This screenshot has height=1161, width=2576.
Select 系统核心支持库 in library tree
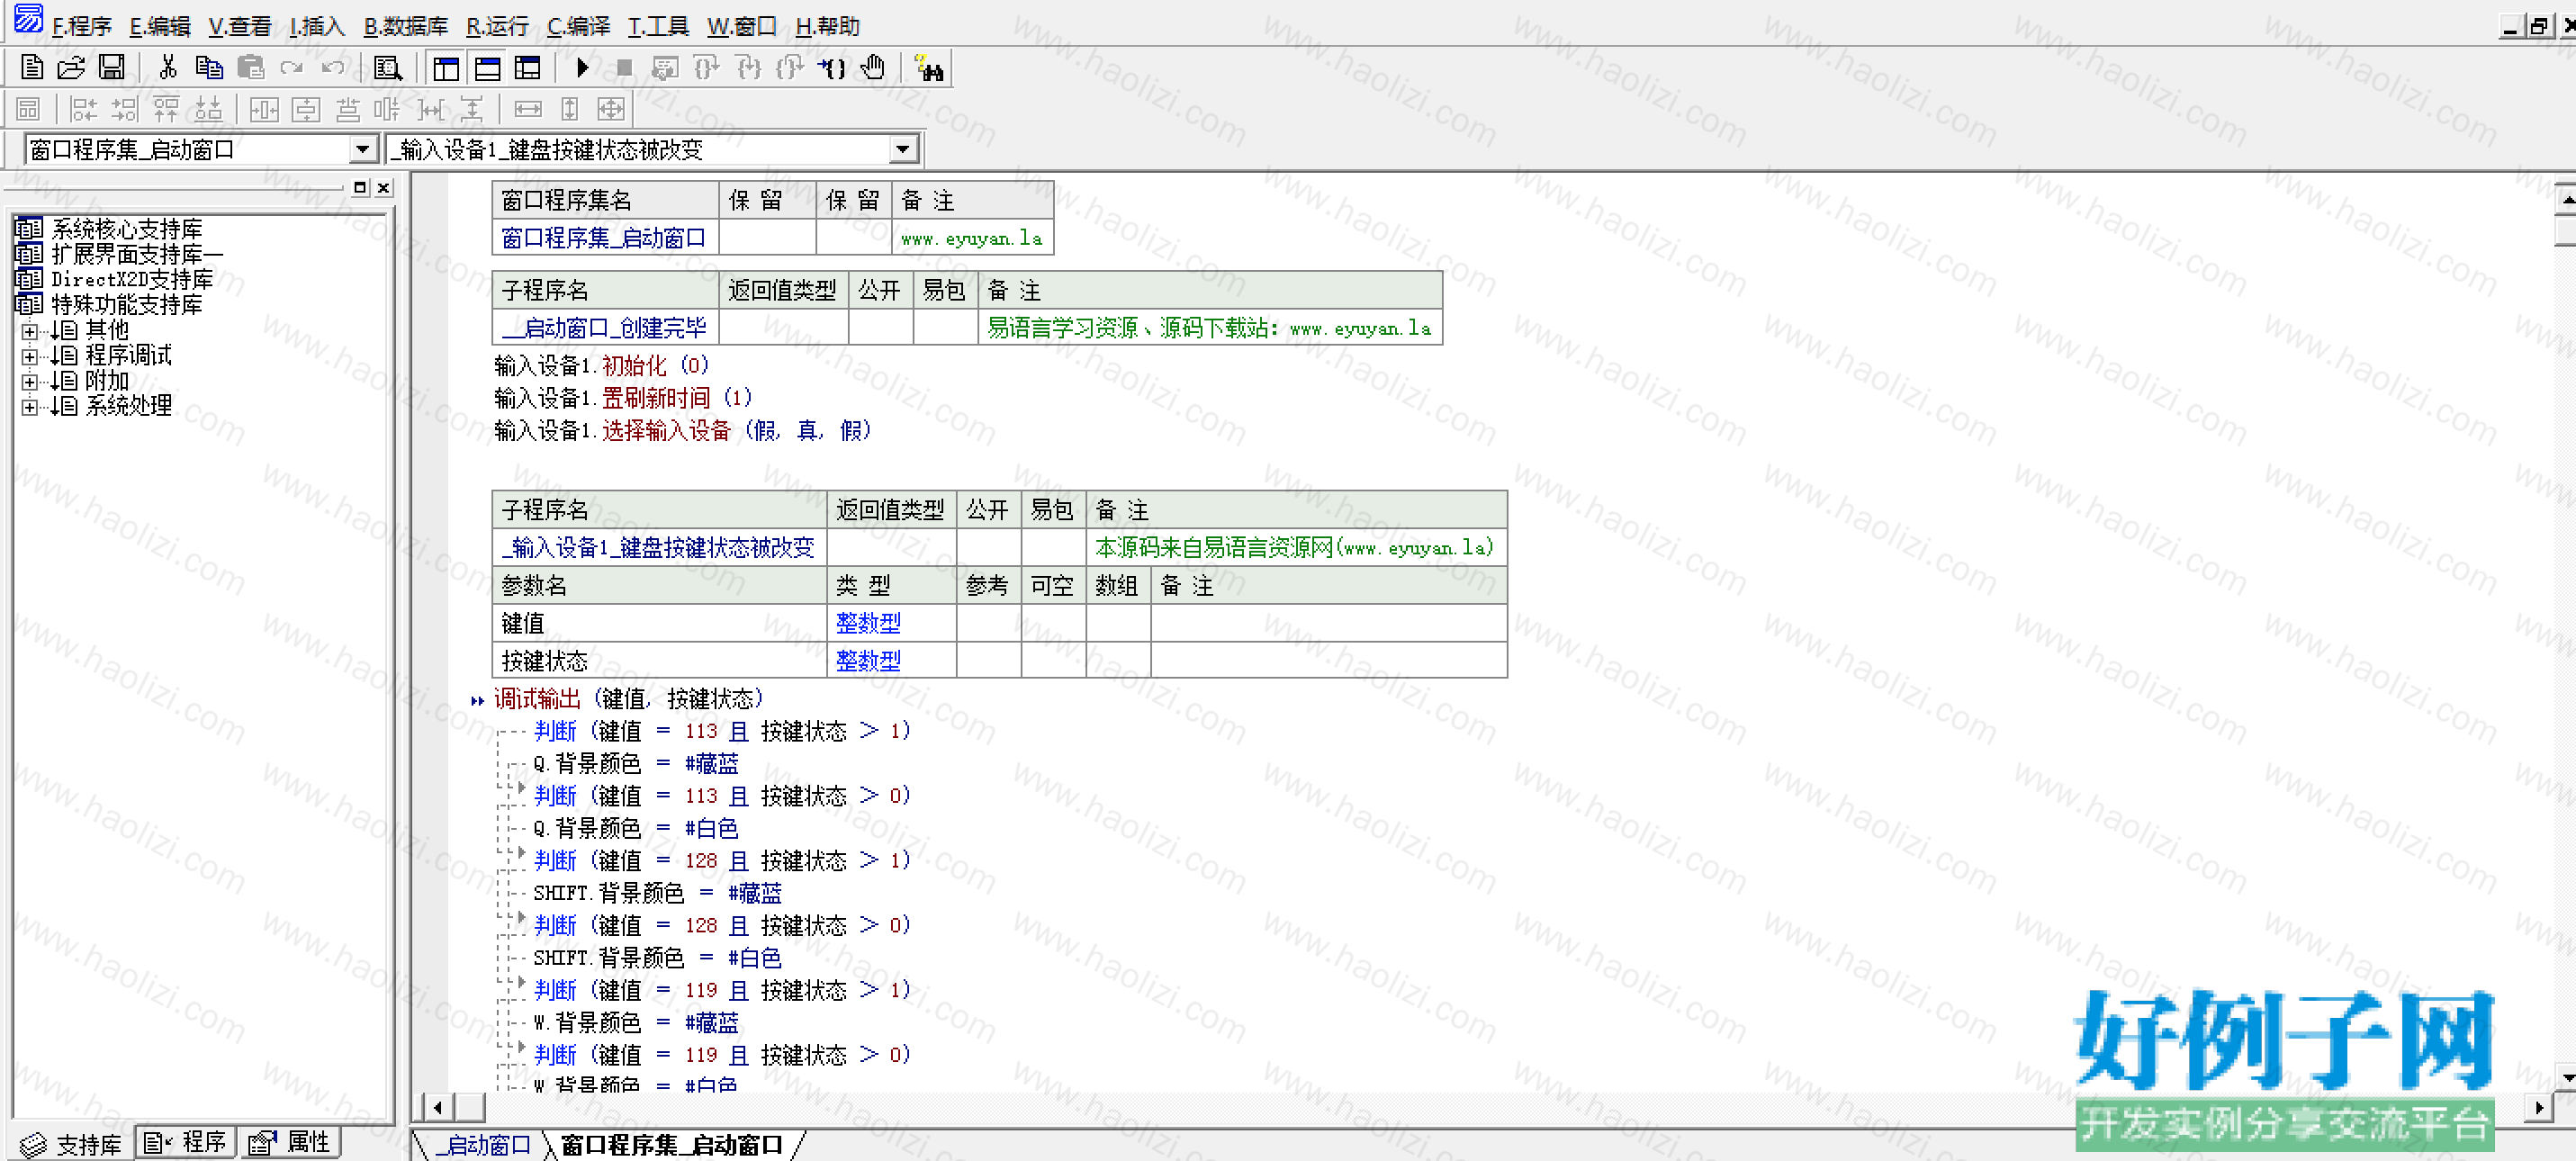(126, 229)
